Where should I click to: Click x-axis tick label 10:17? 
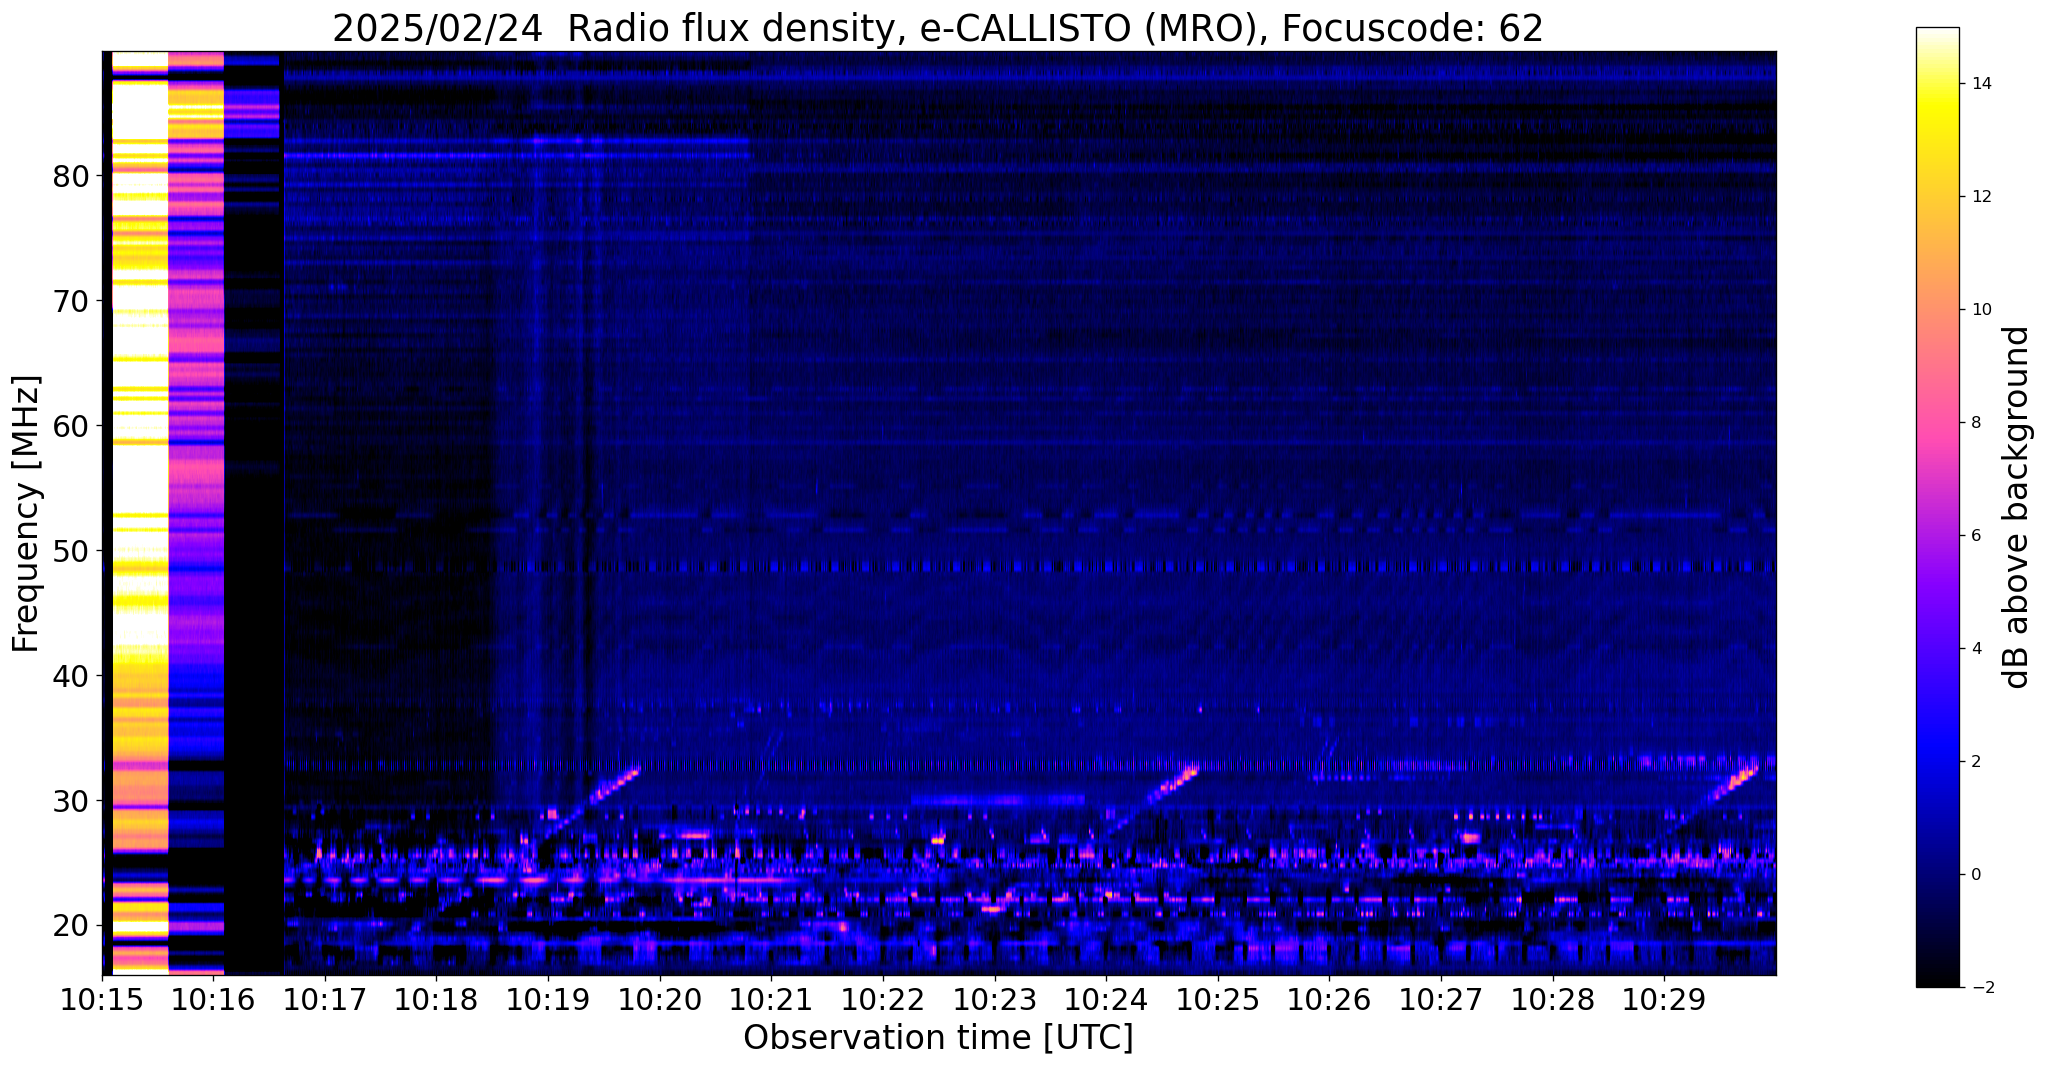(325, 999)
